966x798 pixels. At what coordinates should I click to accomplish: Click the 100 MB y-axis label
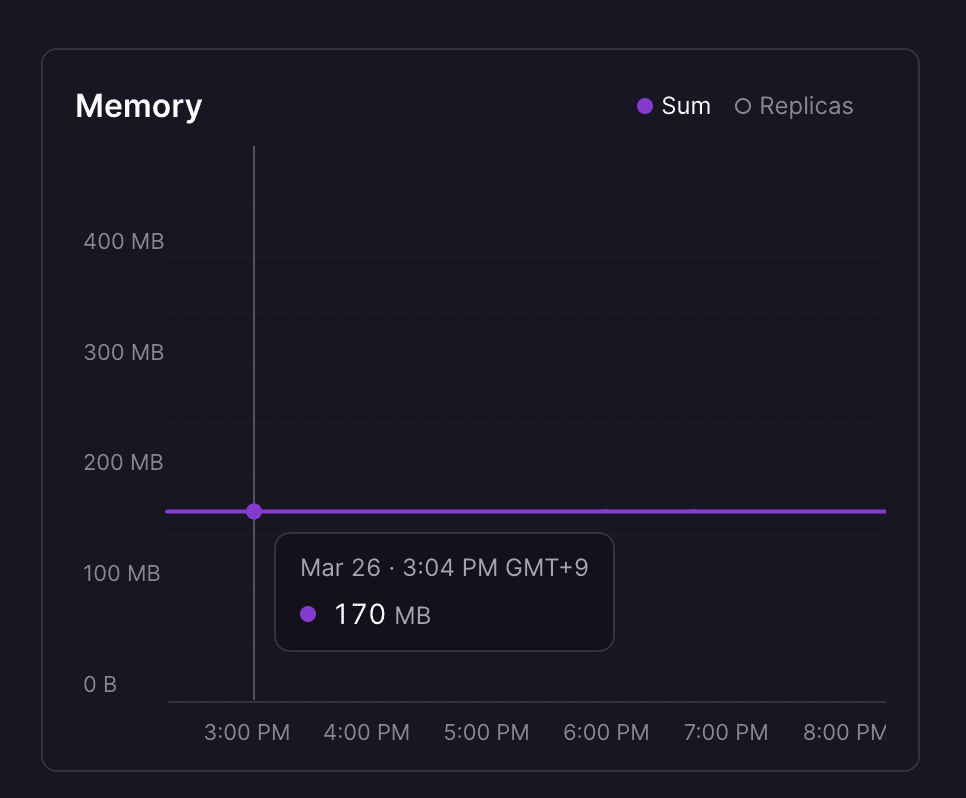tap(122, 573)
